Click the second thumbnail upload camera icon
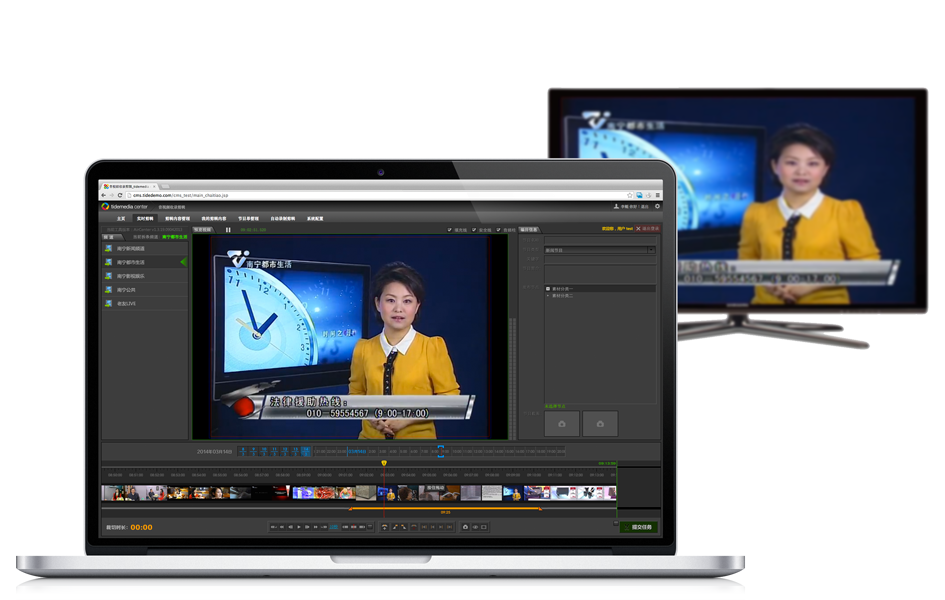 pyautogui.click(x=600, y=424)
